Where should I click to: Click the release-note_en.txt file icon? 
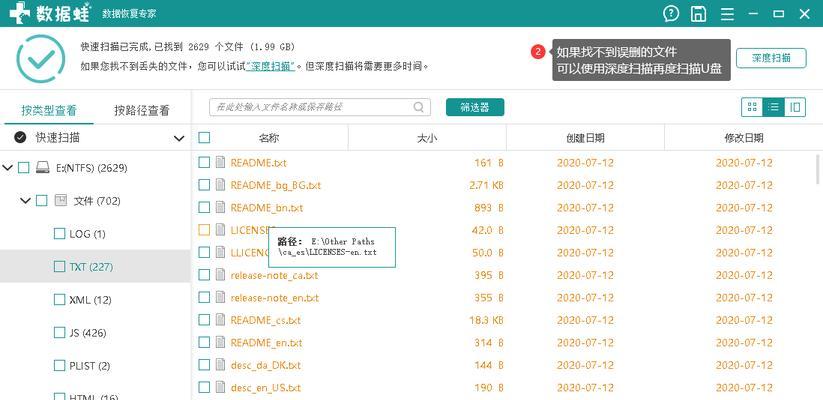point(220,298)
